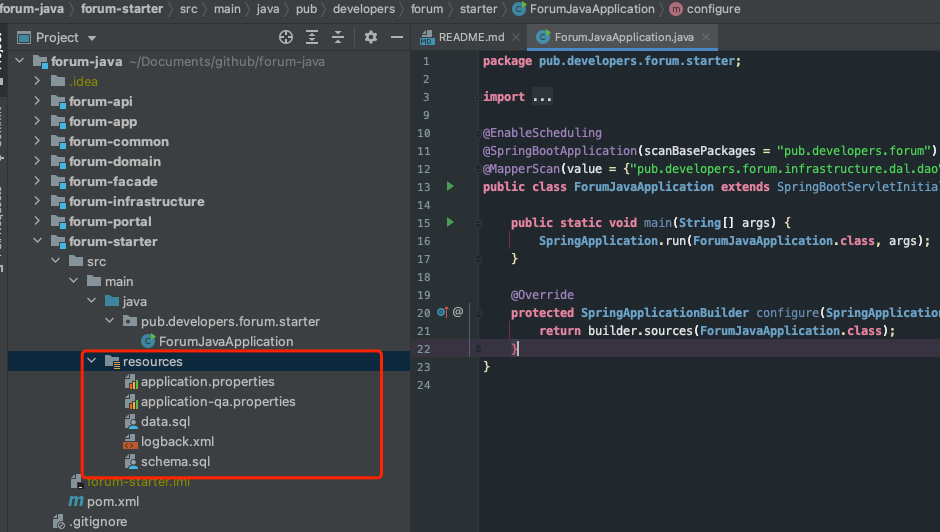940x532 pixels.
Task: Click the @ gutter marker on line 20
Action: point(458,312)
